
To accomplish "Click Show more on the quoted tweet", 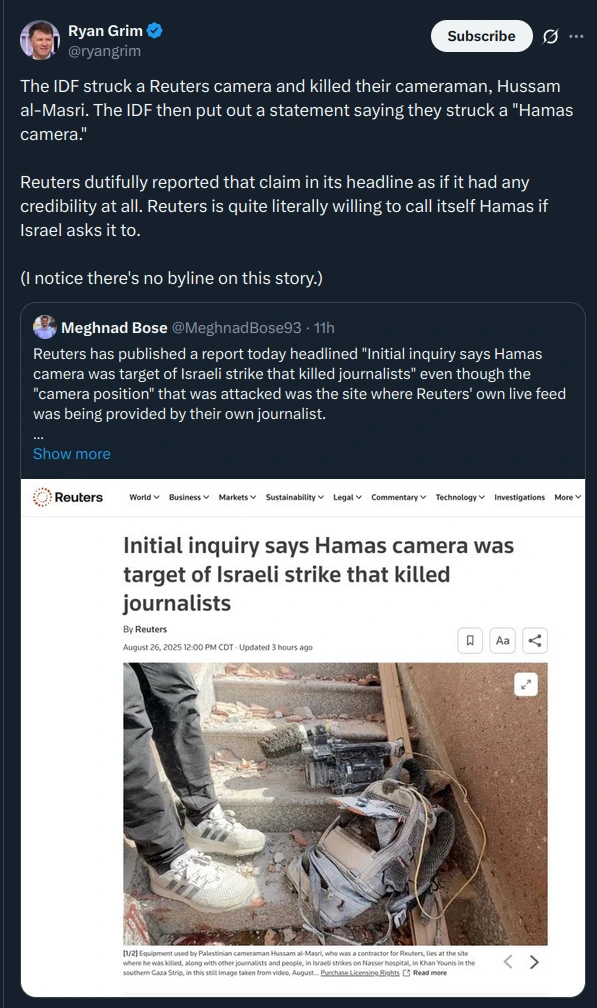I will click(71, 454).
